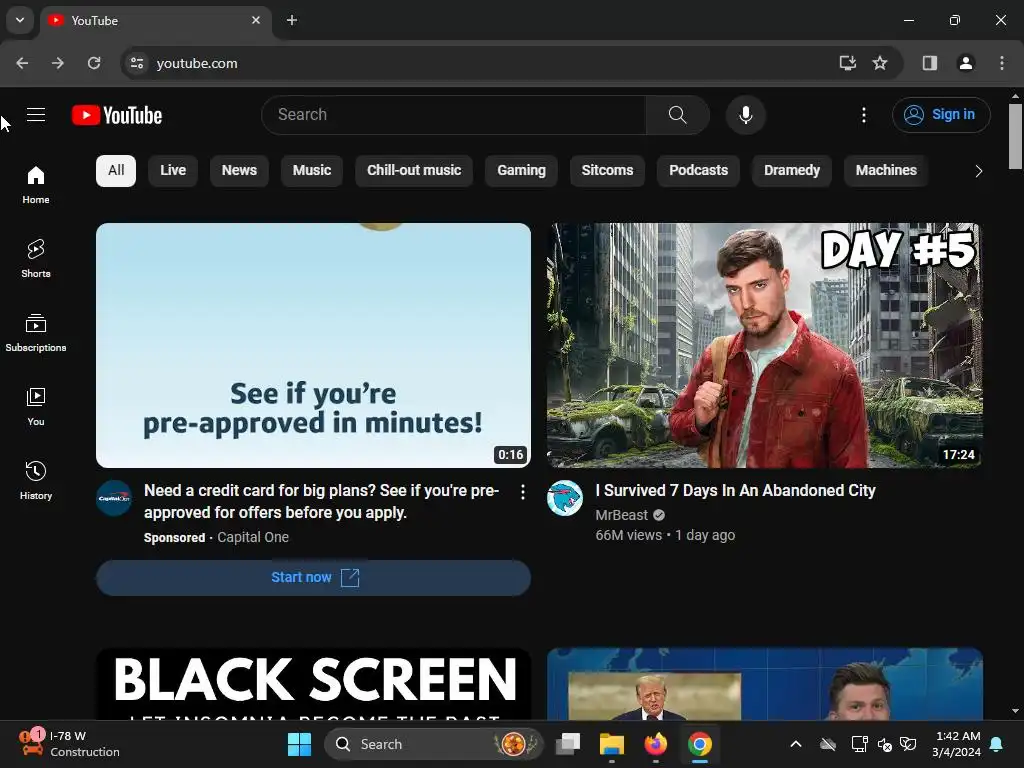Select the Chill-out music chip

414,170
